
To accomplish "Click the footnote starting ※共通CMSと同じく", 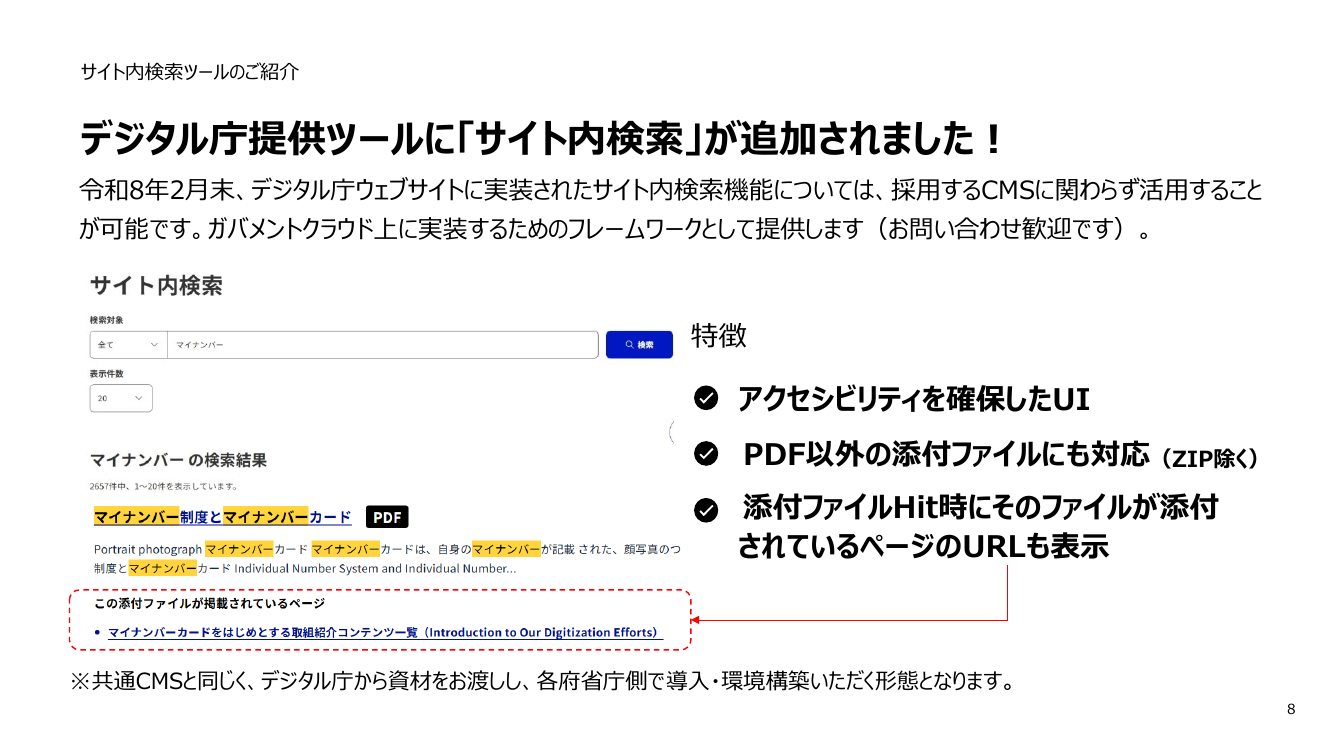I will 543,683.
